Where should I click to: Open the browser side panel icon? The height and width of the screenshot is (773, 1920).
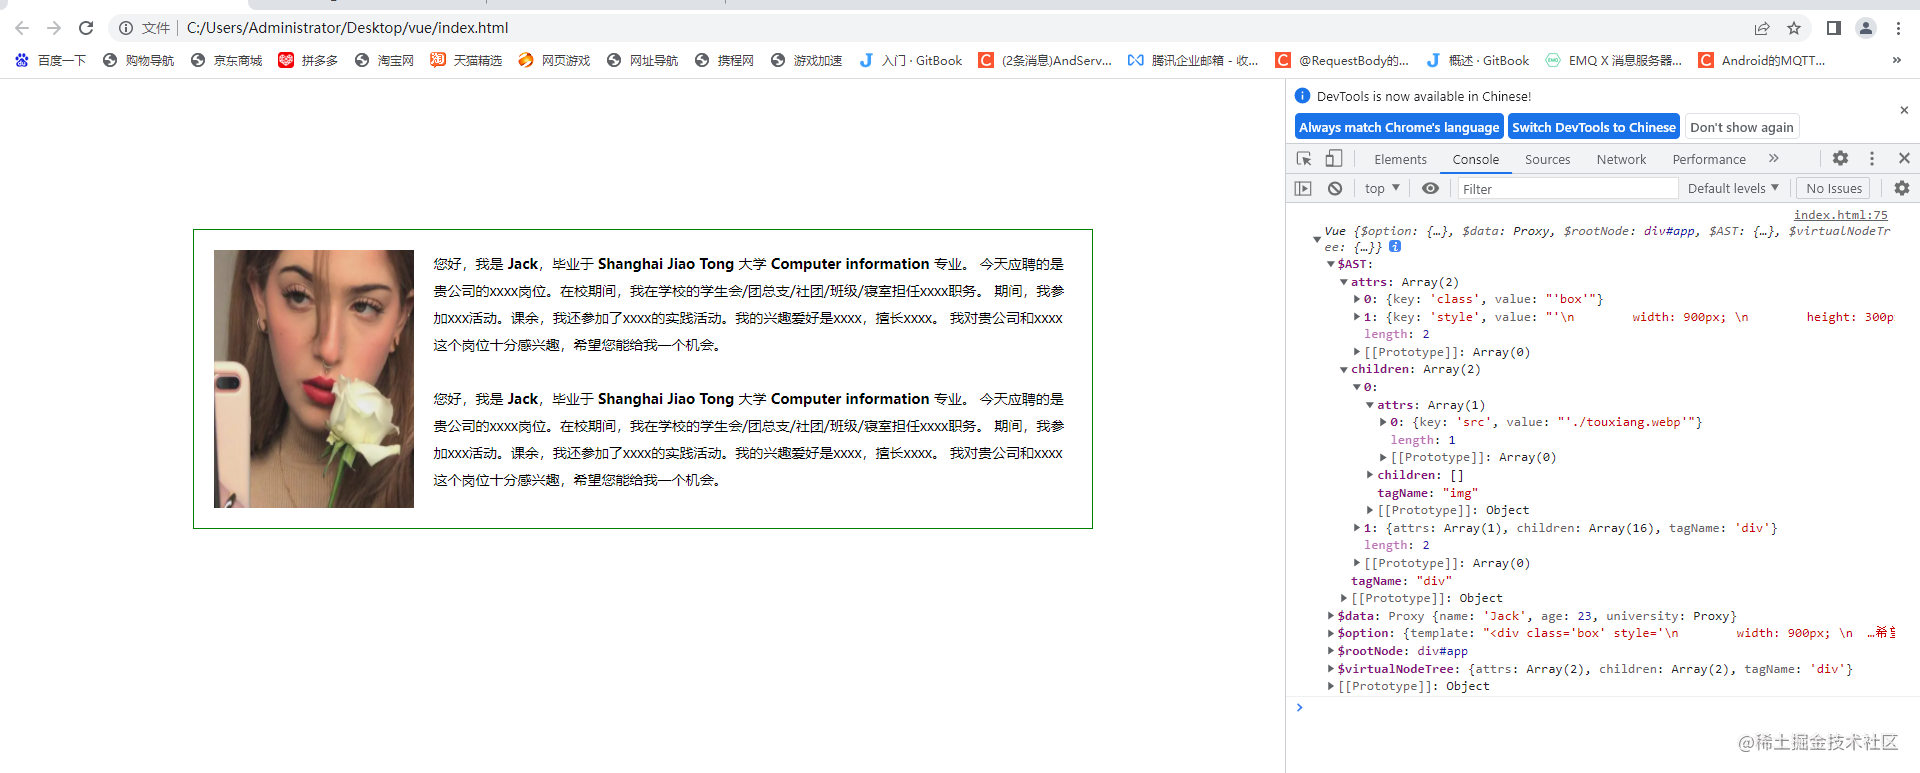pyautogui.click(x=1833, y=28)
